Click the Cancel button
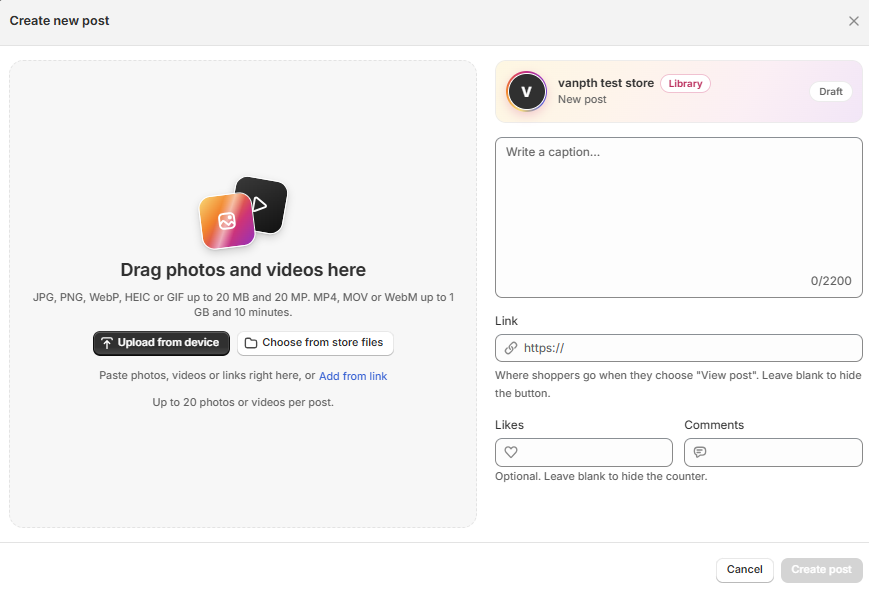The width and height of the screenshot is (869, 593). [x=744, y=570]
